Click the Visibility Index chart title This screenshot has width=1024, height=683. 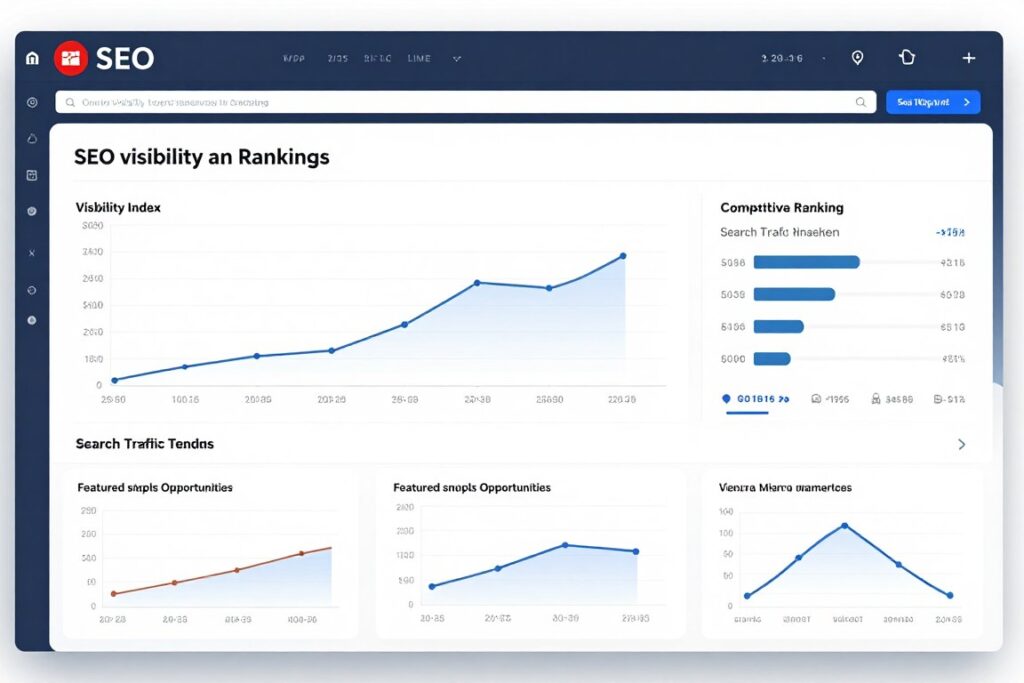pos(118,208)
